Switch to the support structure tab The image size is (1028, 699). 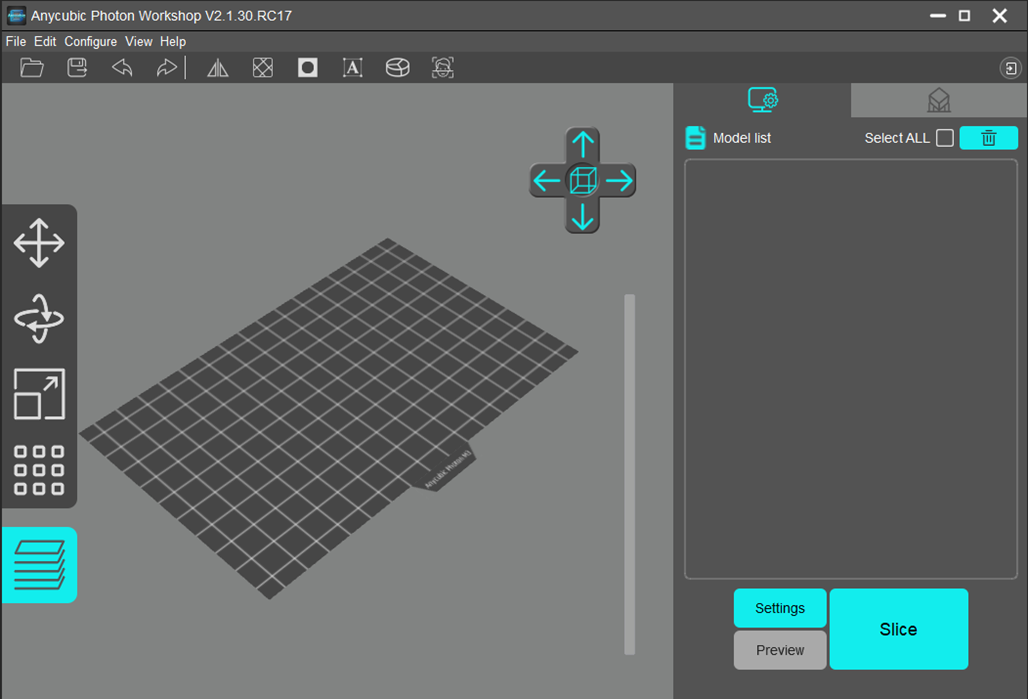click(939, 100)
